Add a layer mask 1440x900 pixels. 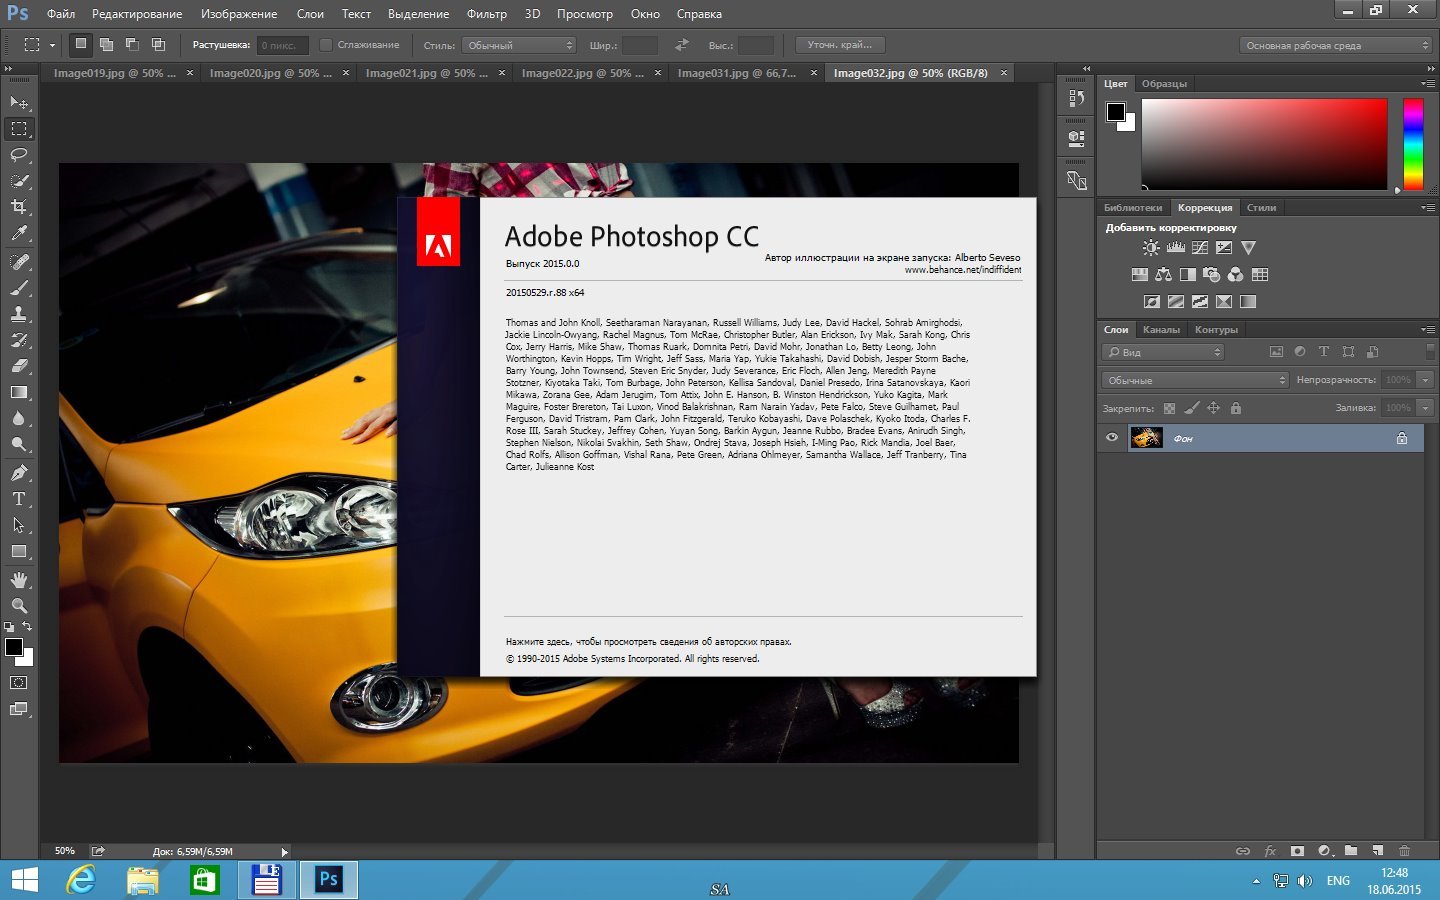click(1297, 851)
